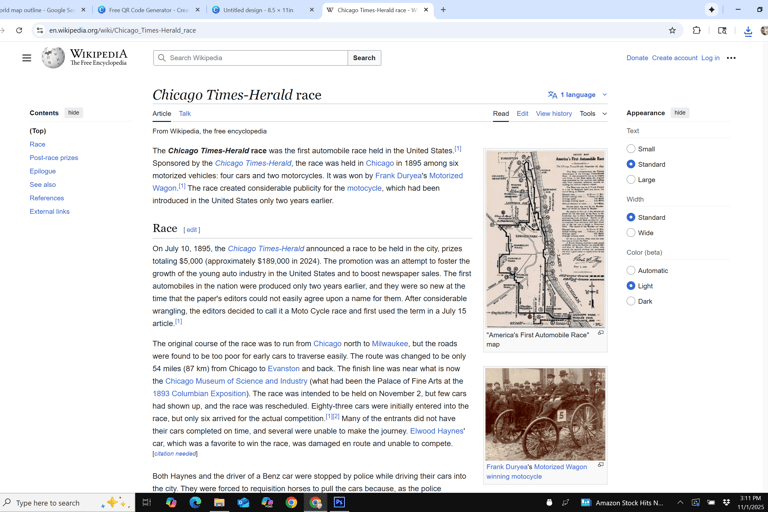The width and height of the screenshot is (768, 512).
Task: Open the Wikipedia personal tools ellipsis menu
Action: 731,58
